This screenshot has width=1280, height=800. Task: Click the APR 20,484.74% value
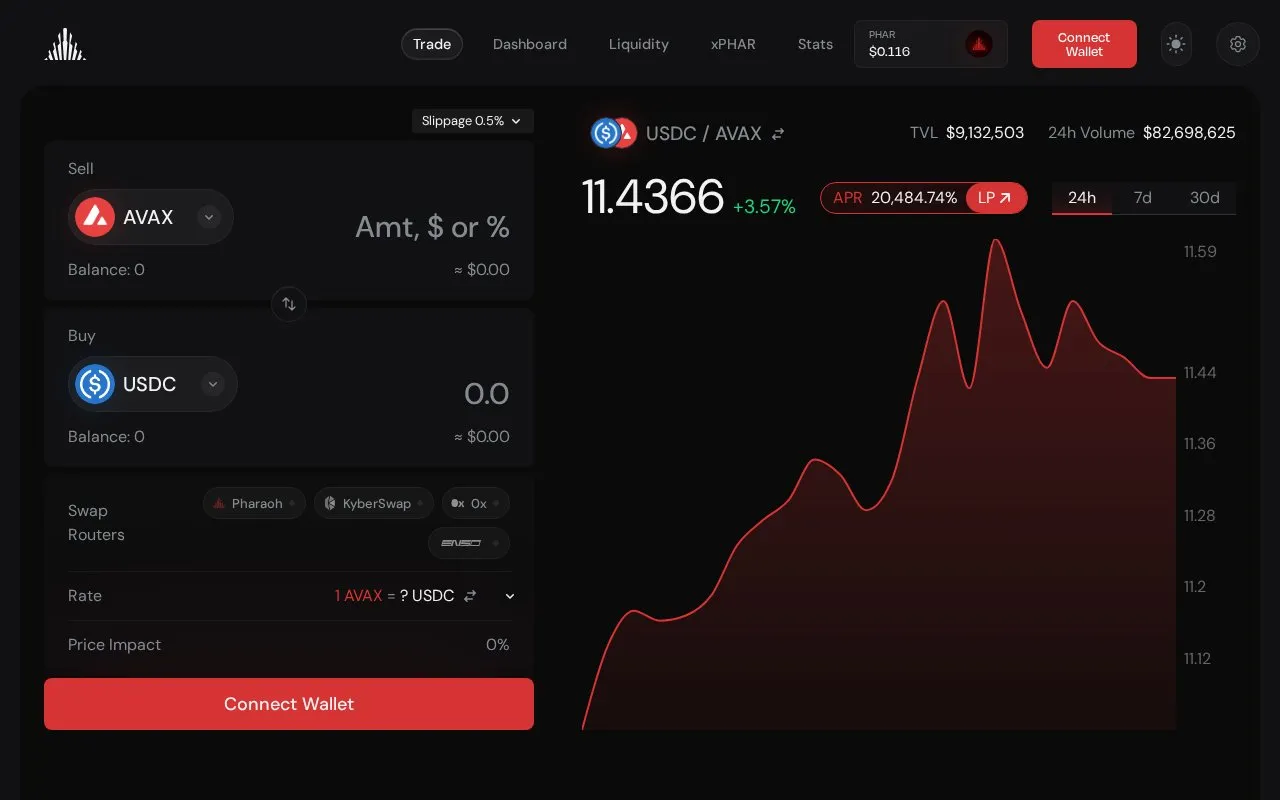(x=914, y=198)
